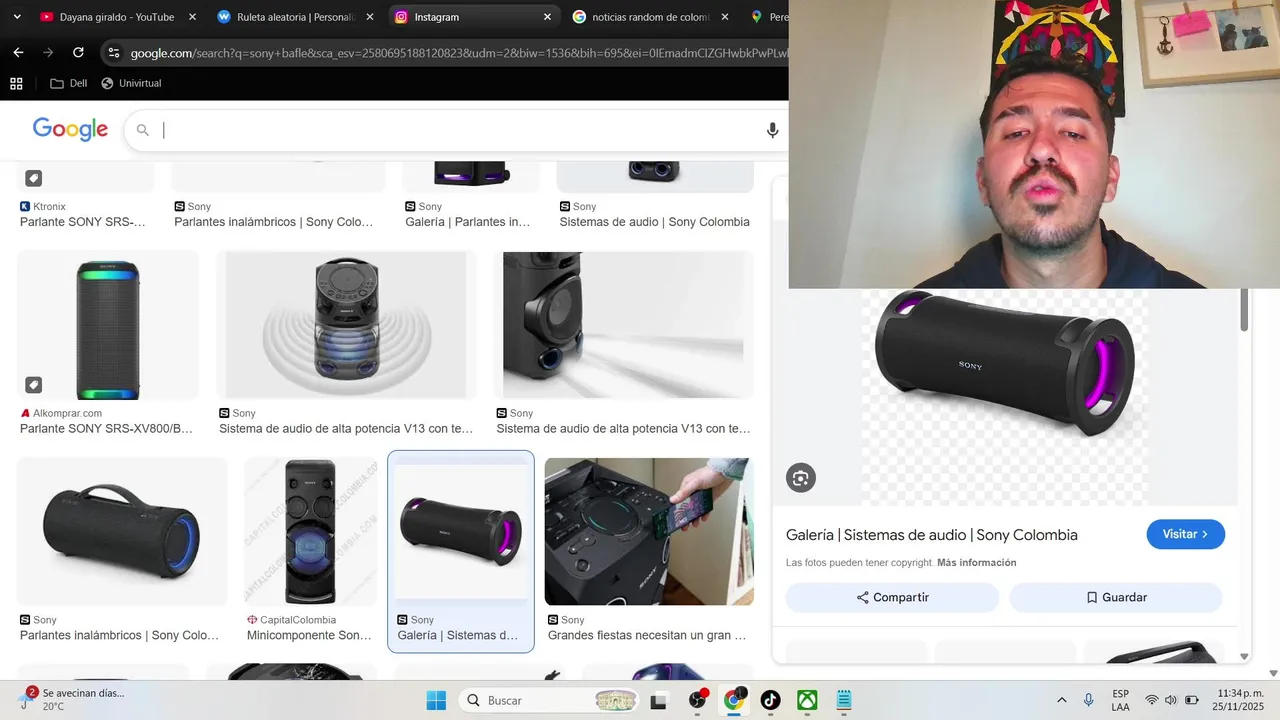Select the V13 side view speaker thumbnail
The height and width of the screenshot is (720, 1280).
coord(624,325)
